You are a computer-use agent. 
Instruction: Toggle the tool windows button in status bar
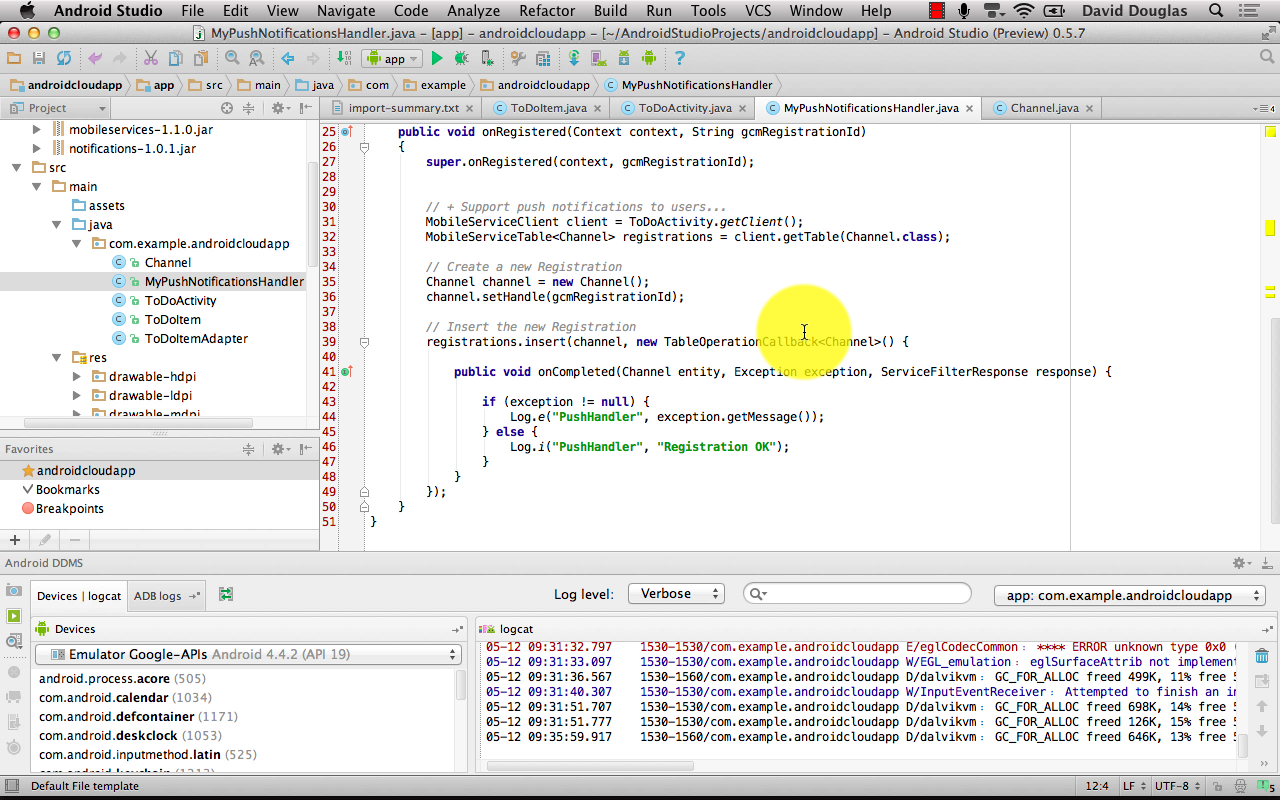11,786
